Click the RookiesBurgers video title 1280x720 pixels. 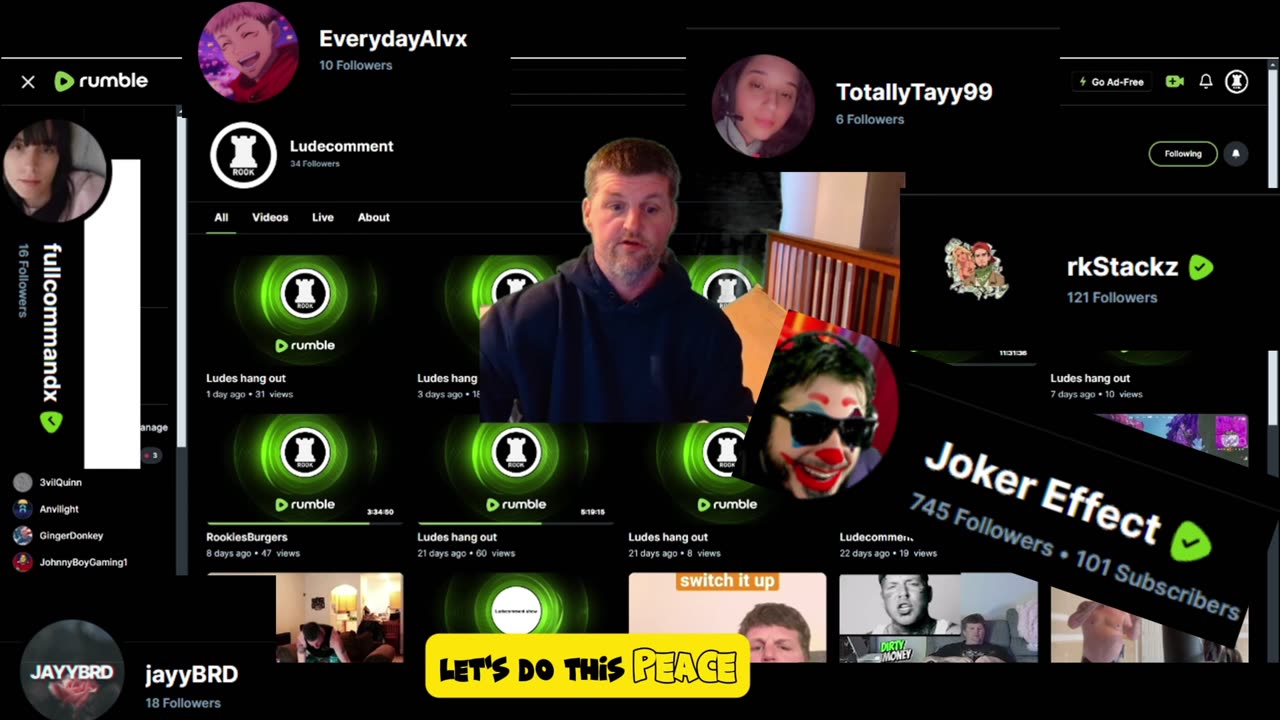(247, 537)
